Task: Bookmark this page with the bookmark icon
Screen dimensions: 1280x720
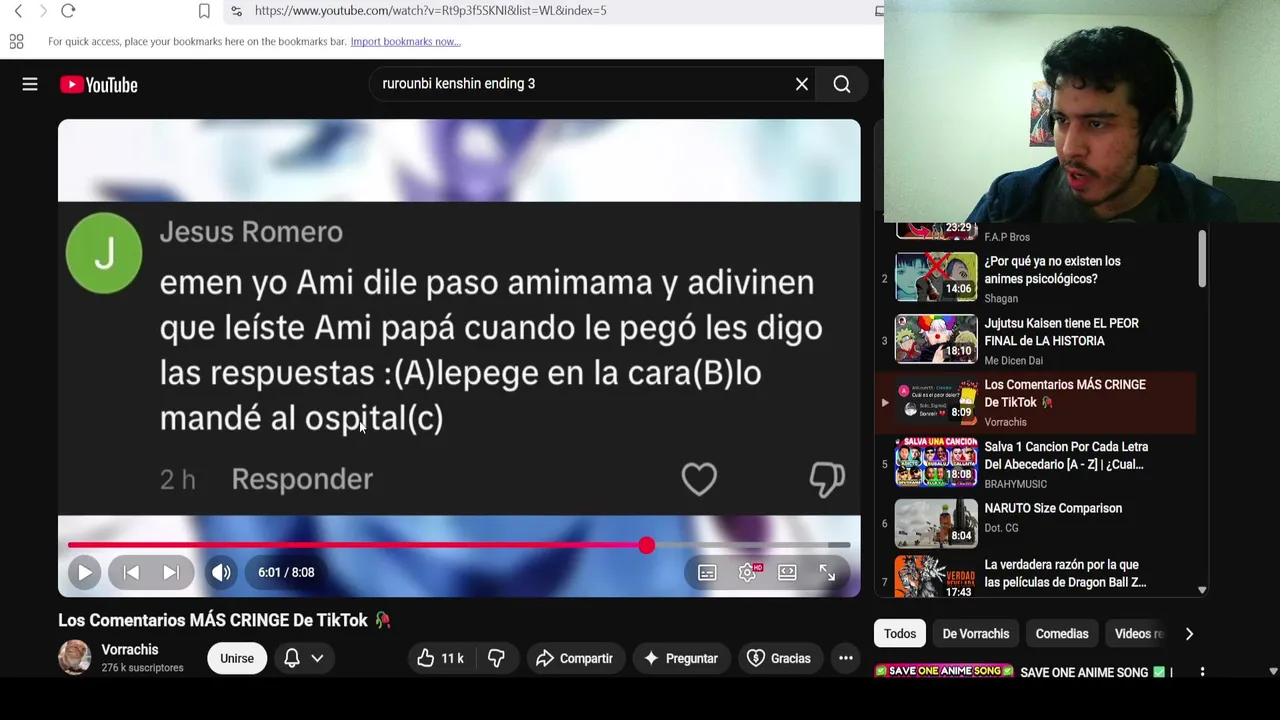Action: [204, 11]
